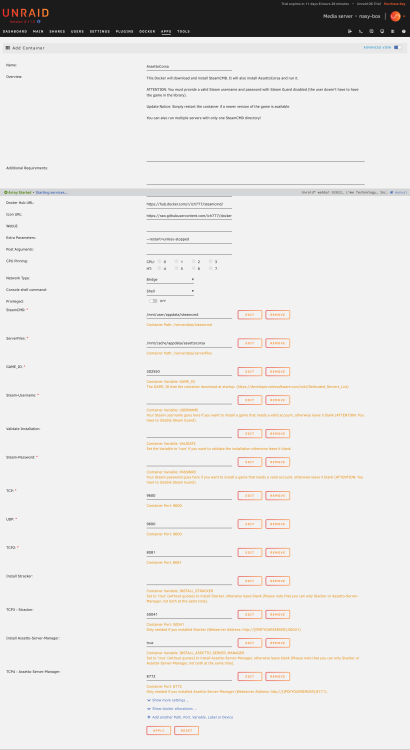This screenshot has height=750, width=410.
Task: Click the Purchase Key link
Action: point(394,3)
